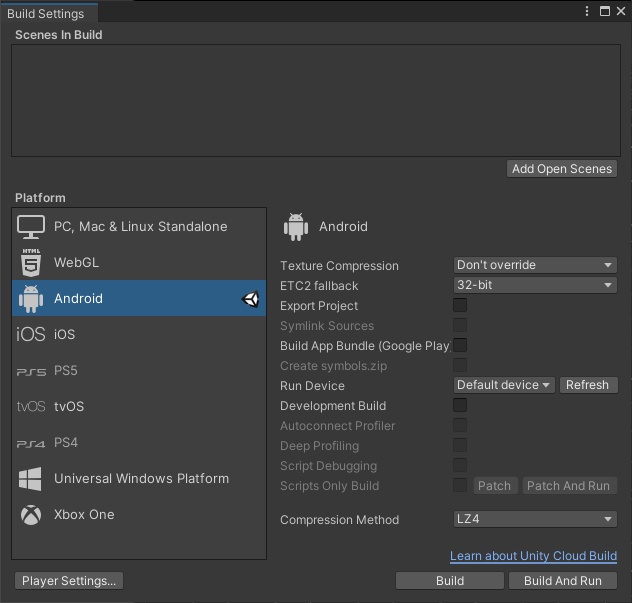Click the Run Device label
The width and height of the screenshot is (632, 603).
[x=312, y=386]
